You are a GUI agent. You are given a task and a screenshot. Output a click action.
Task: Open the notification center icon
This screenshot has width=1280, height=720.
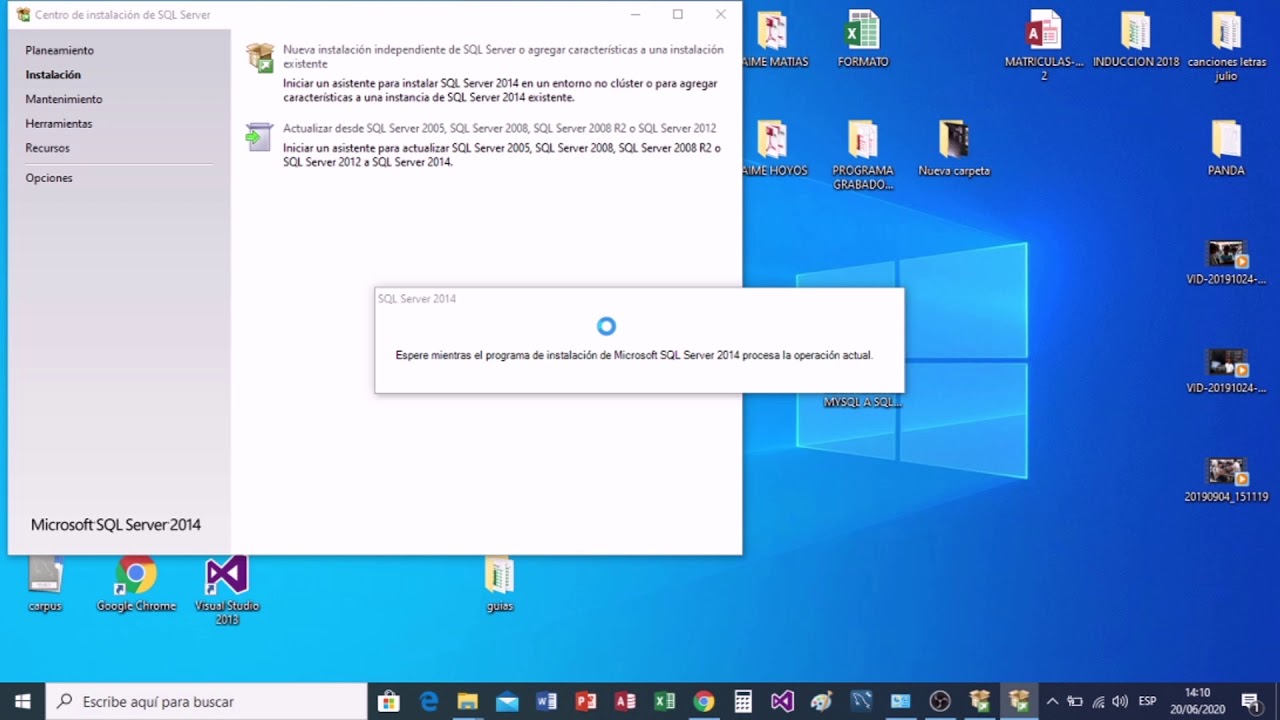click(x=1250, y=701)
